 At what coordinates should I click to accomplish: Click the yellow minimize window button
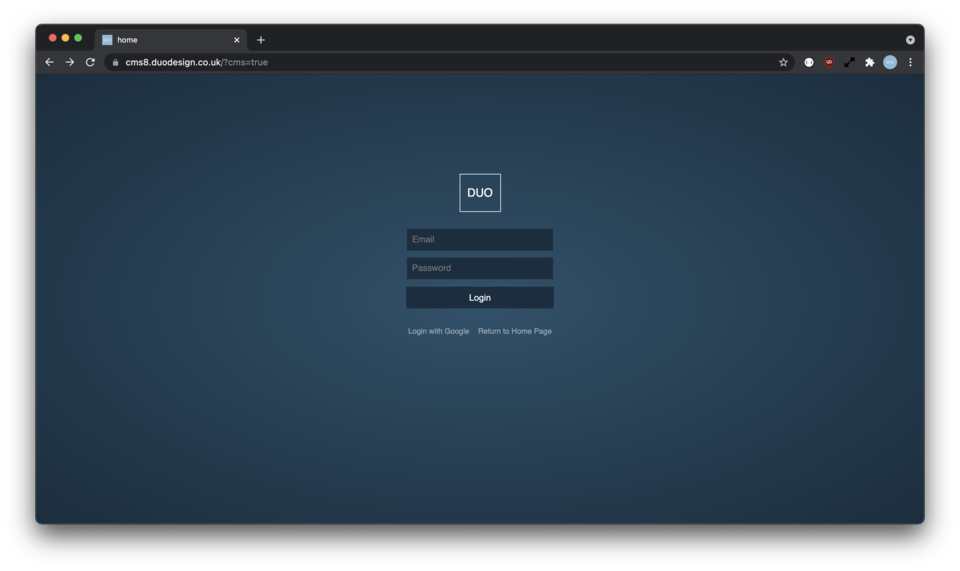point(66,38)
